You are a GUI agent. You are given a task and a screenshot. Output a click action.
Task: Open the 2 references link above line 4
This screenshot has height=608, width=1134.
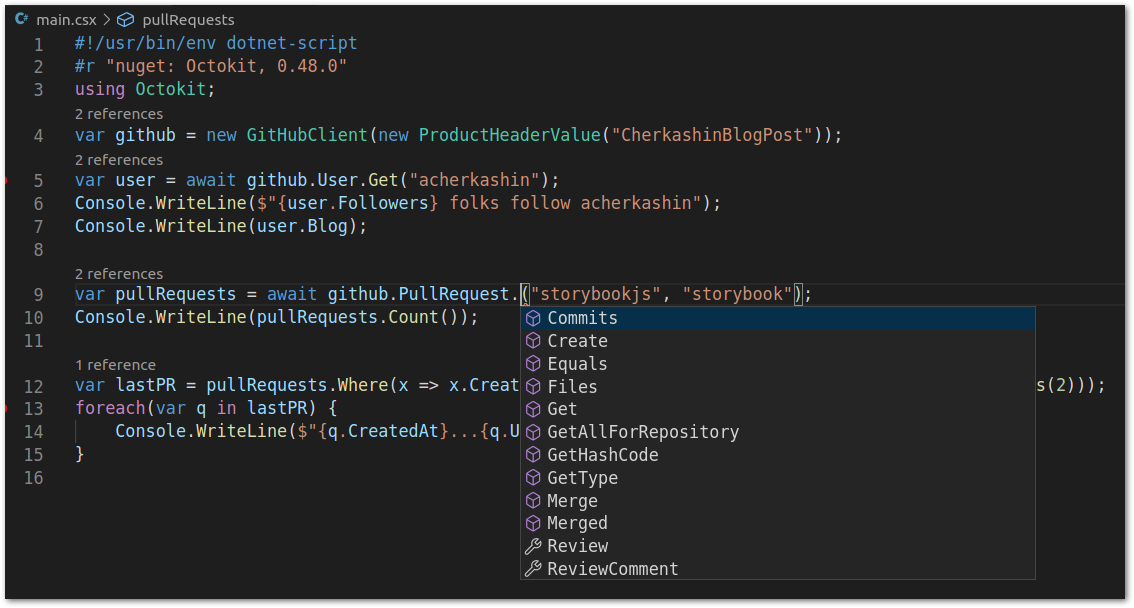pos(118,114)
